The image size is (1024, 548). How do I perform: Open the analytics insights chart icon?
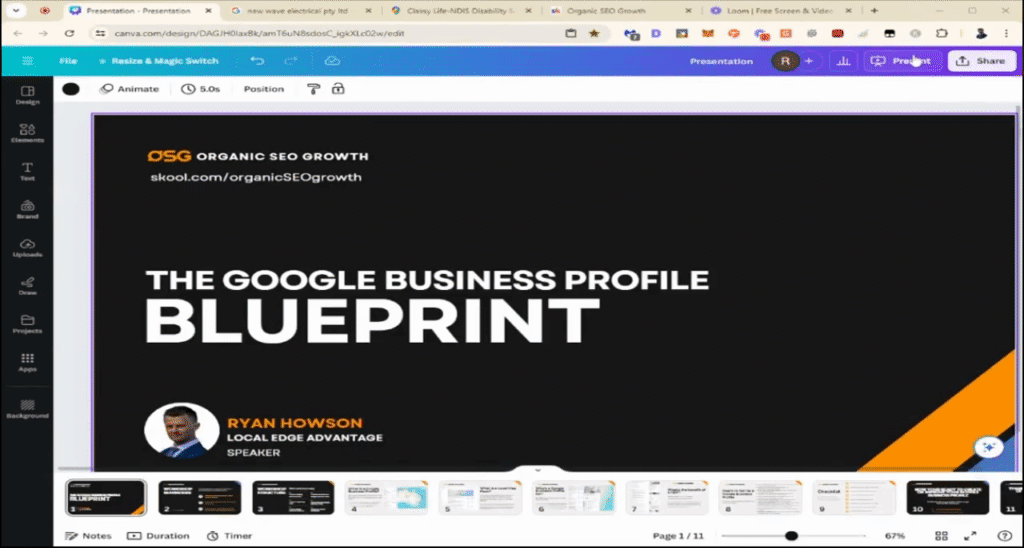(x=843, y=61)
